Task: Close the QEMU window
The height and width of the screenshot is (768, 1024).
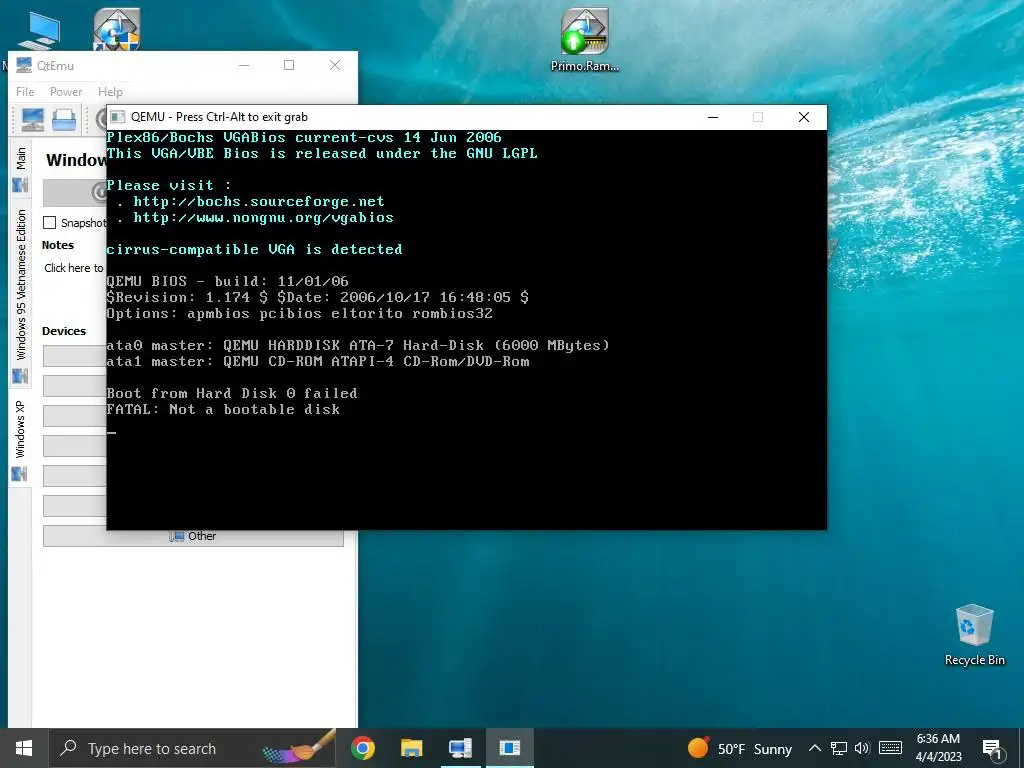Action: pyautogui.click(x=804, y=117)
